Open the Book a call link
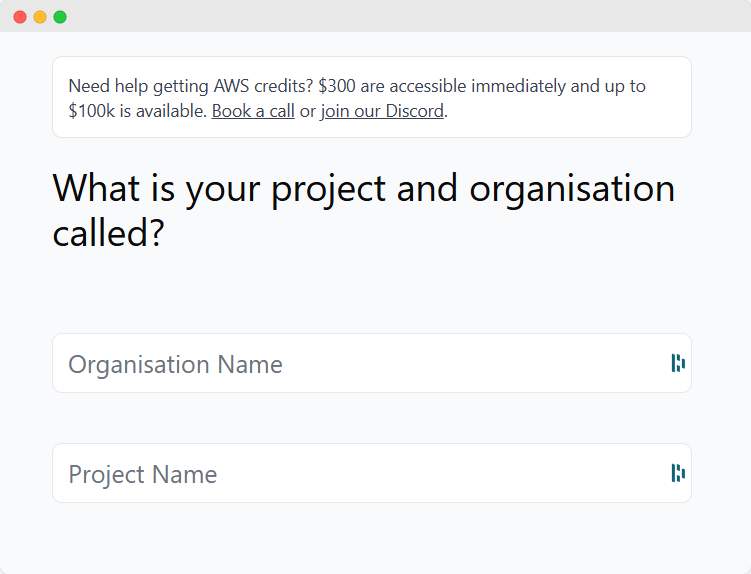 (253, 111)
